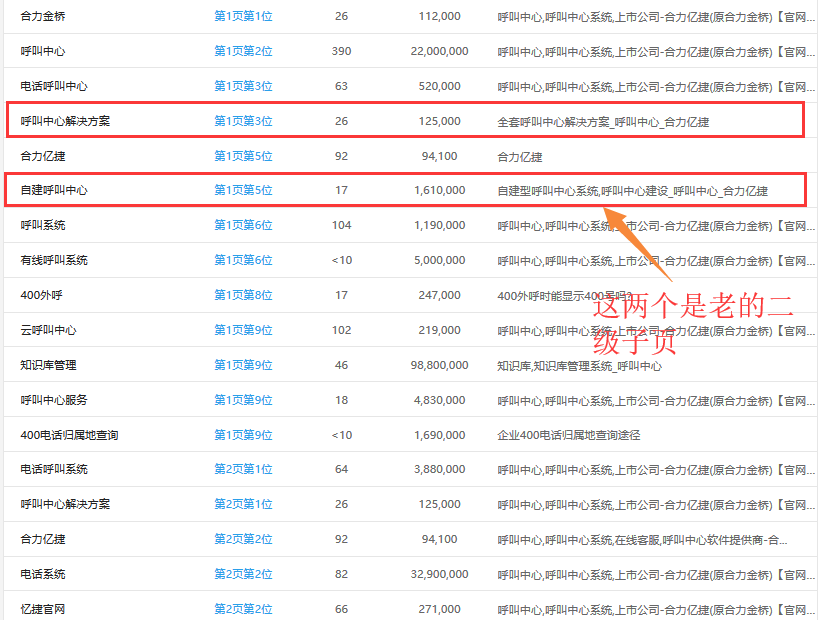
Task: Open 第1页第3位 link in 呼叫中心解决方案 row
Action: click(243, 121)
